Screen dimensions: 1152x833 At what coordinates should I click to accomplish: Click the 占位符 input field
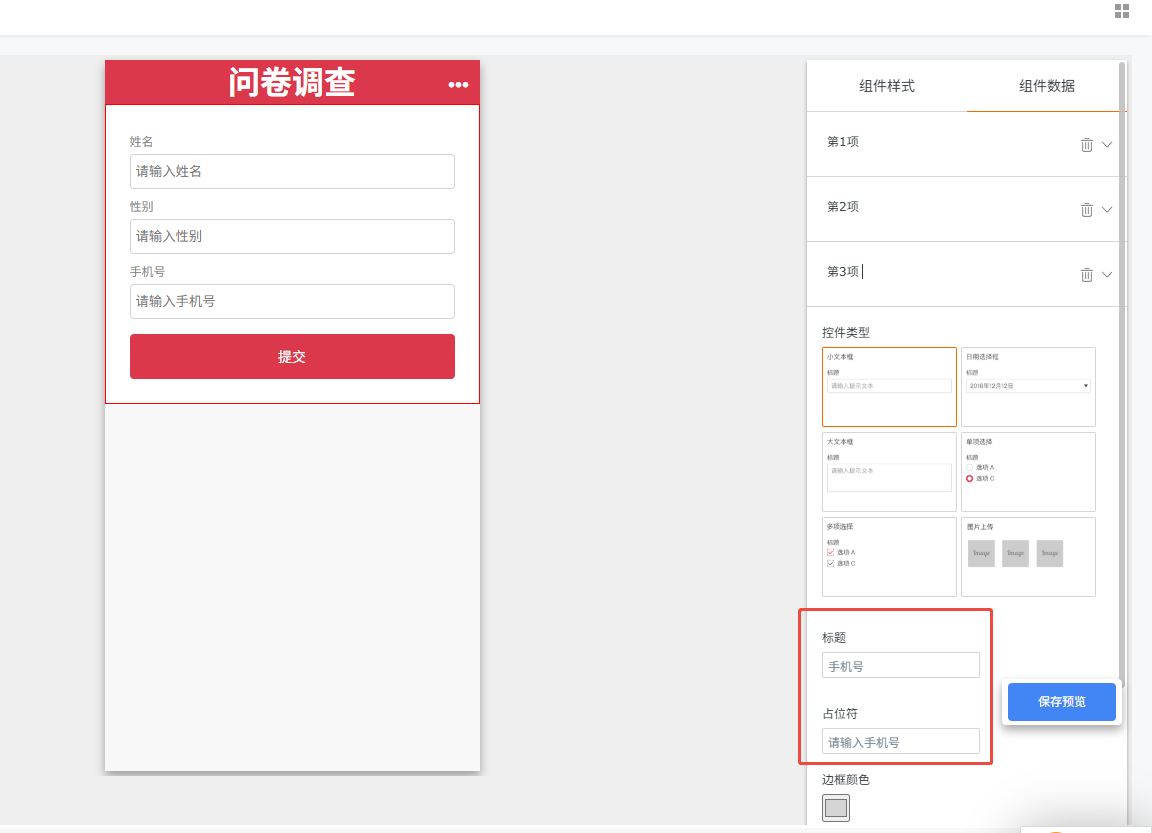click(x=901, y=741)
